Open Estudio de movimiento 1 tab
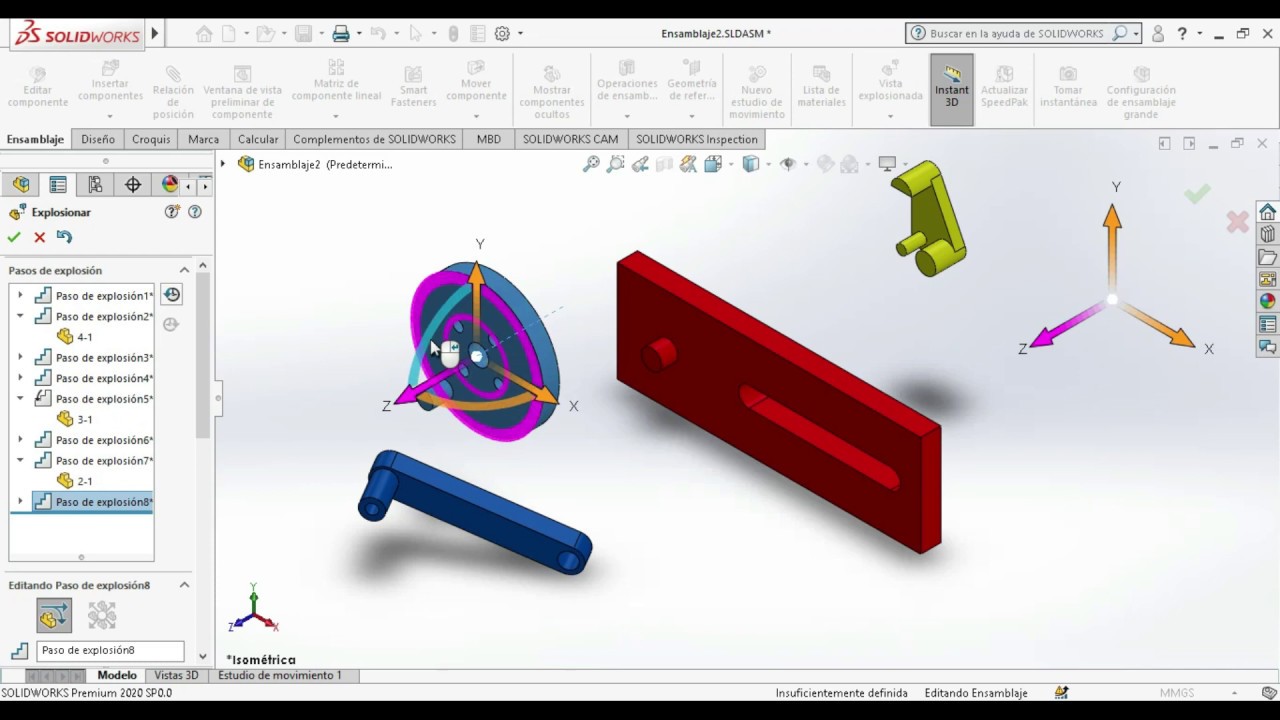 pyautogui.click(x=280, y=675)
